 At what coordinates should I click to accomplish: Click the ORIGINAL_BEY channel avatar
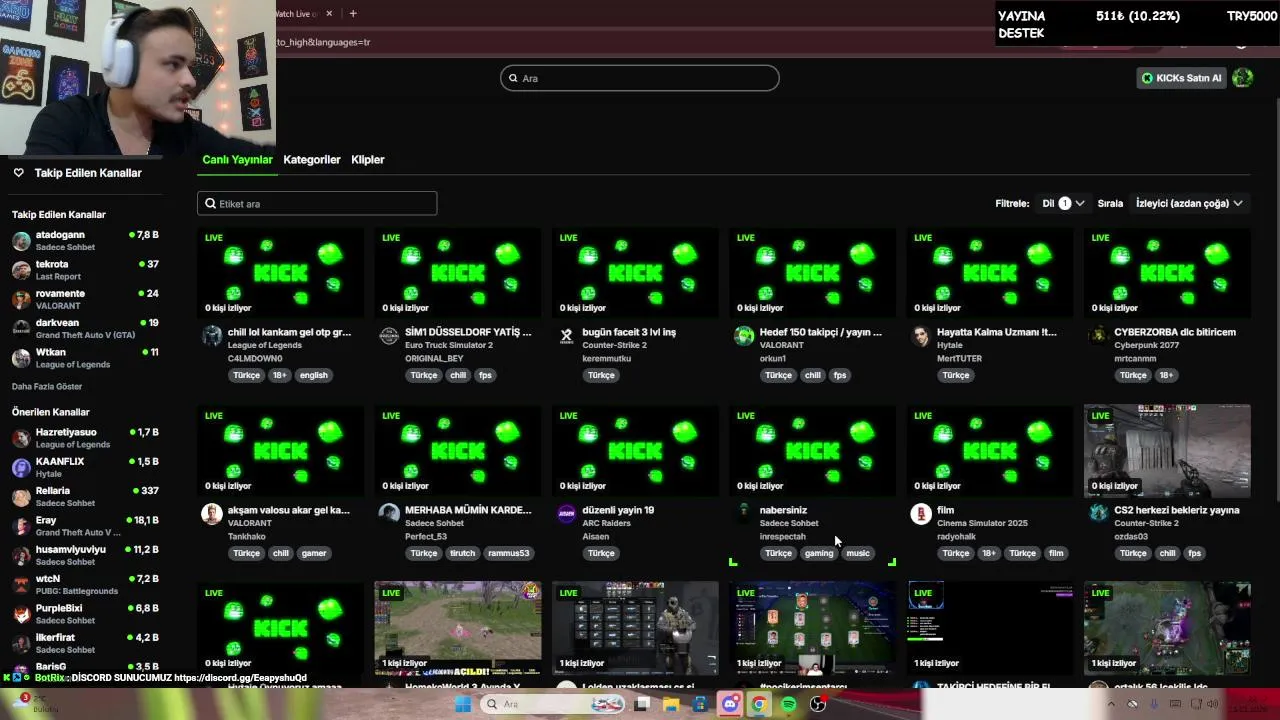(x=389, y=336)
